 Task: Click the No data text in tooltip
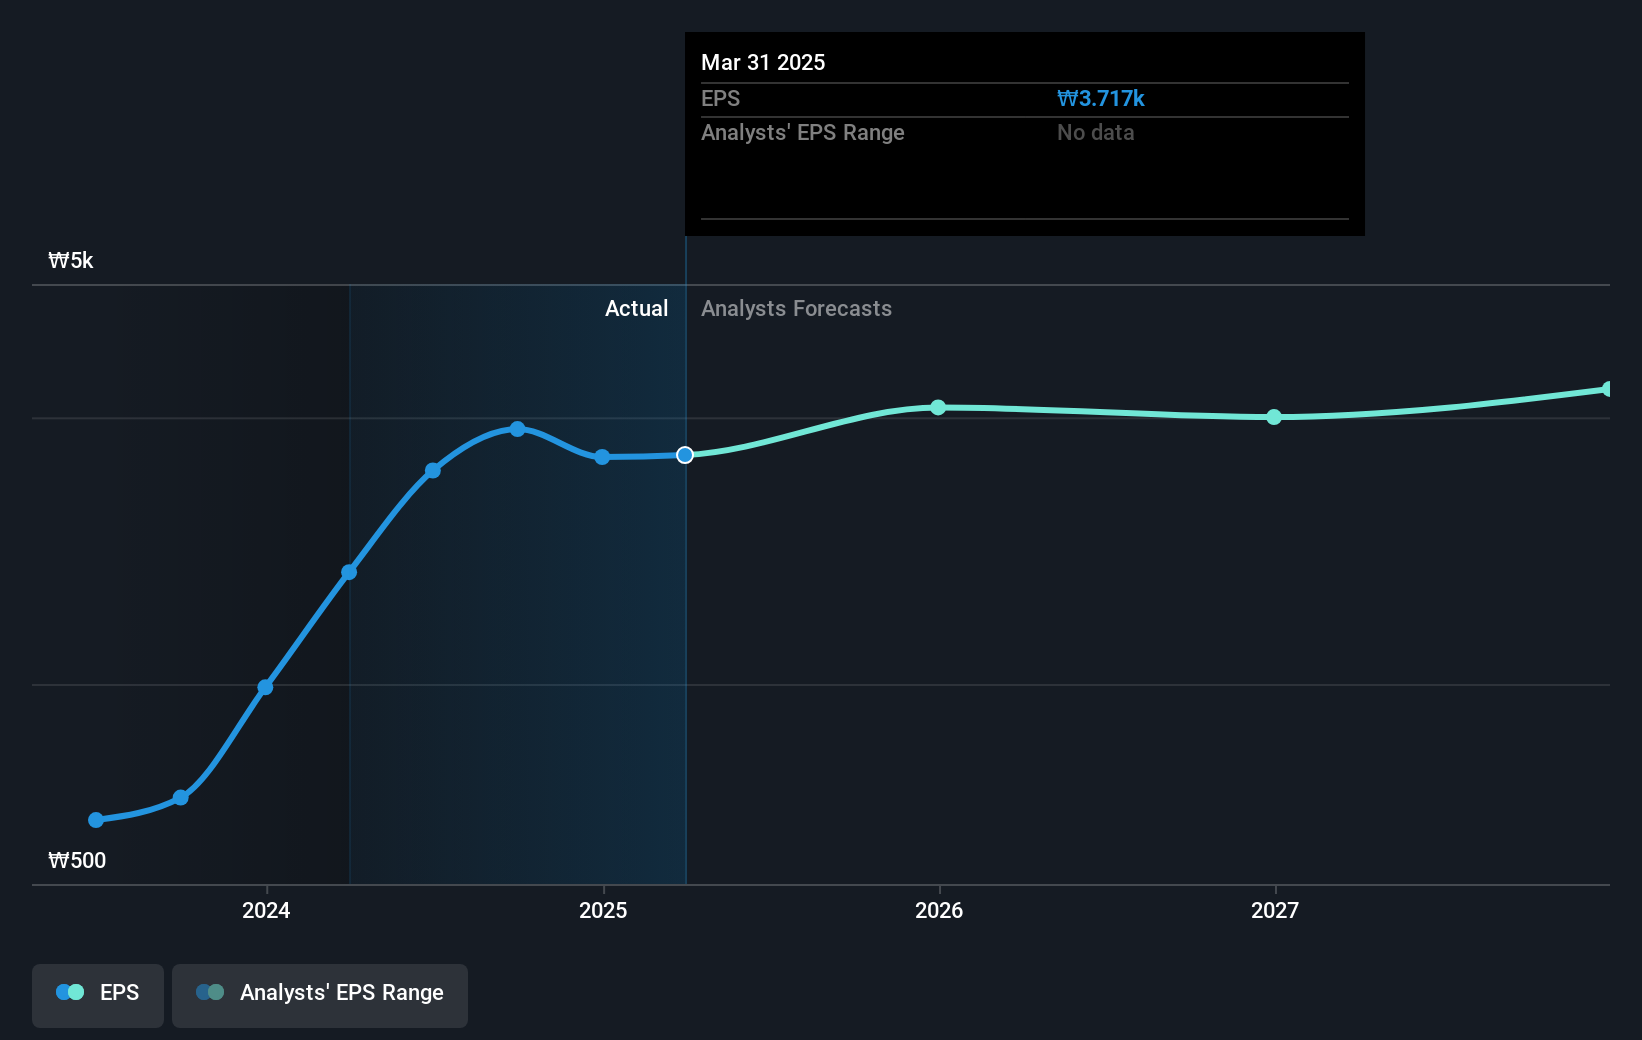tap(1096, 133)
